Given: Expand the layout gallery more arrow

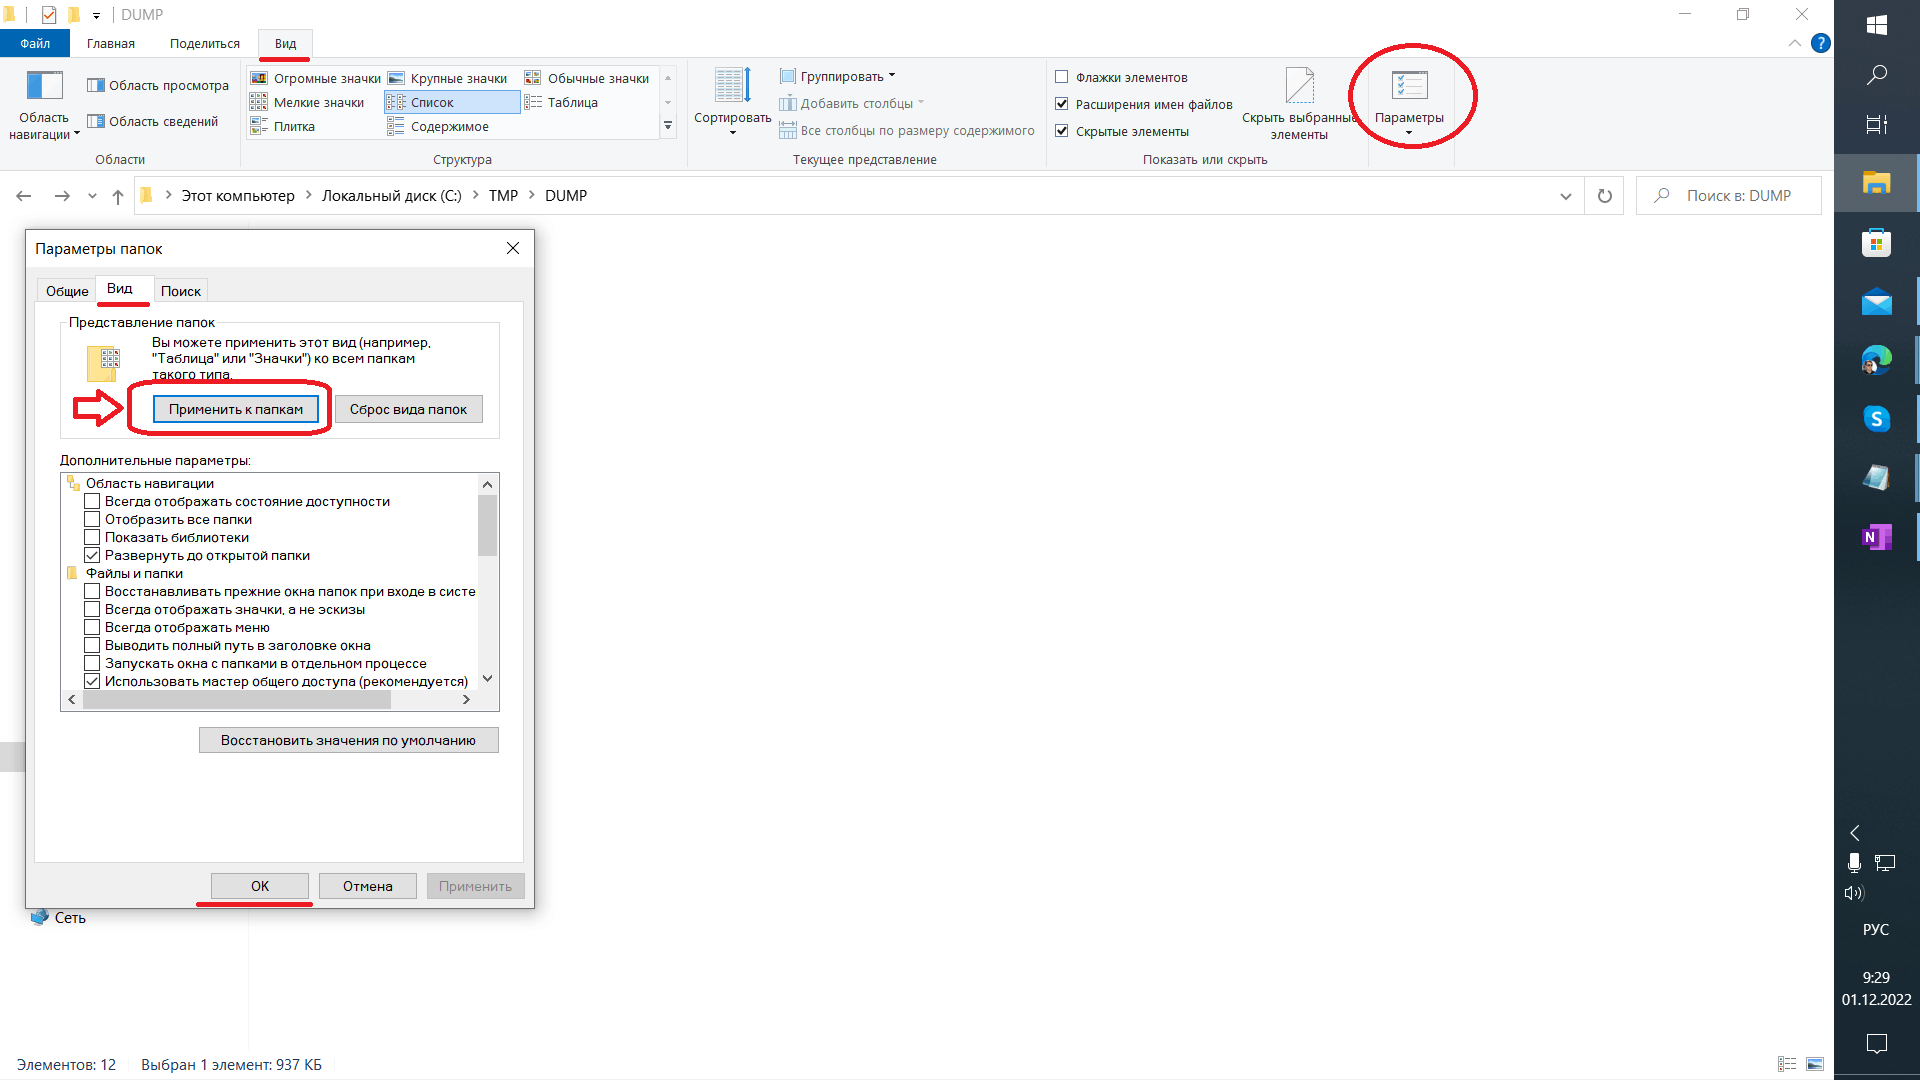Looking at the screenshot, I should [x=668, y=126].
